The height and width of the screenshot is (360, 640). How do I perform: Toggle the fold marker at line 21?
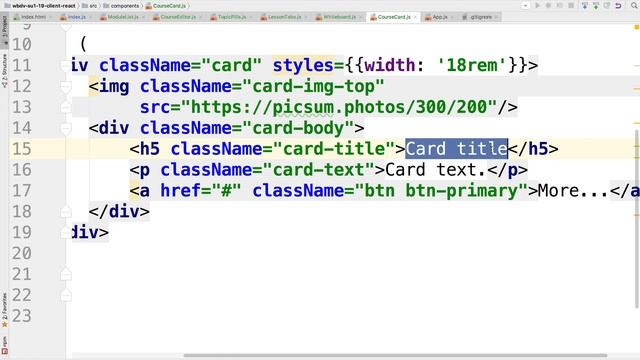(x=65, y=274)
